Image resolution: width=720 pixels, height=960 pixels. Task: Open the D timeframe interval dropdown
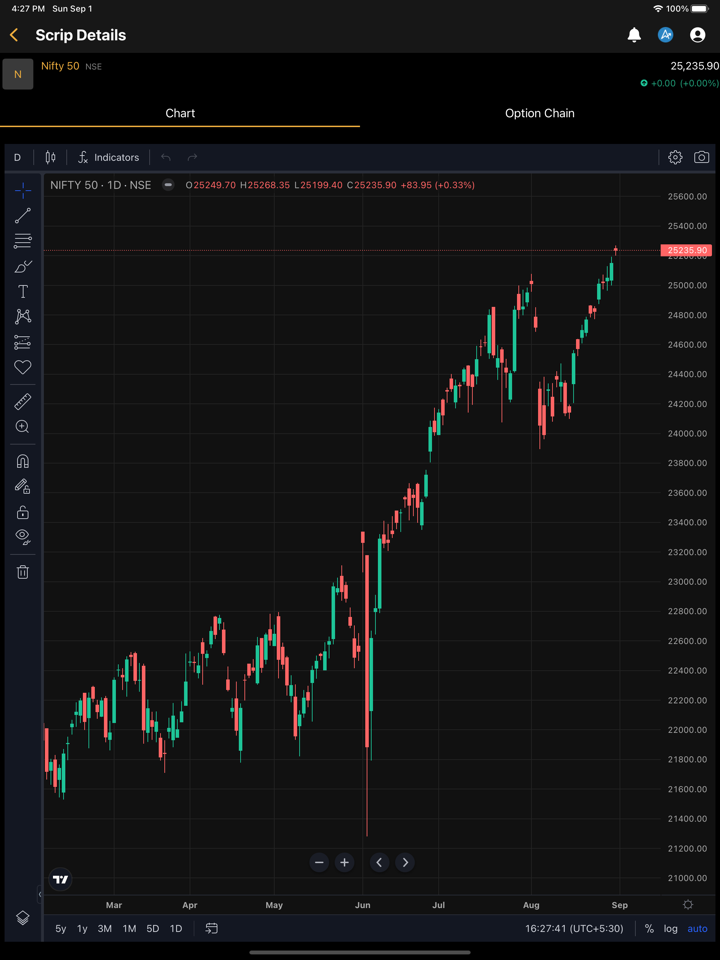tap(17, 157)
